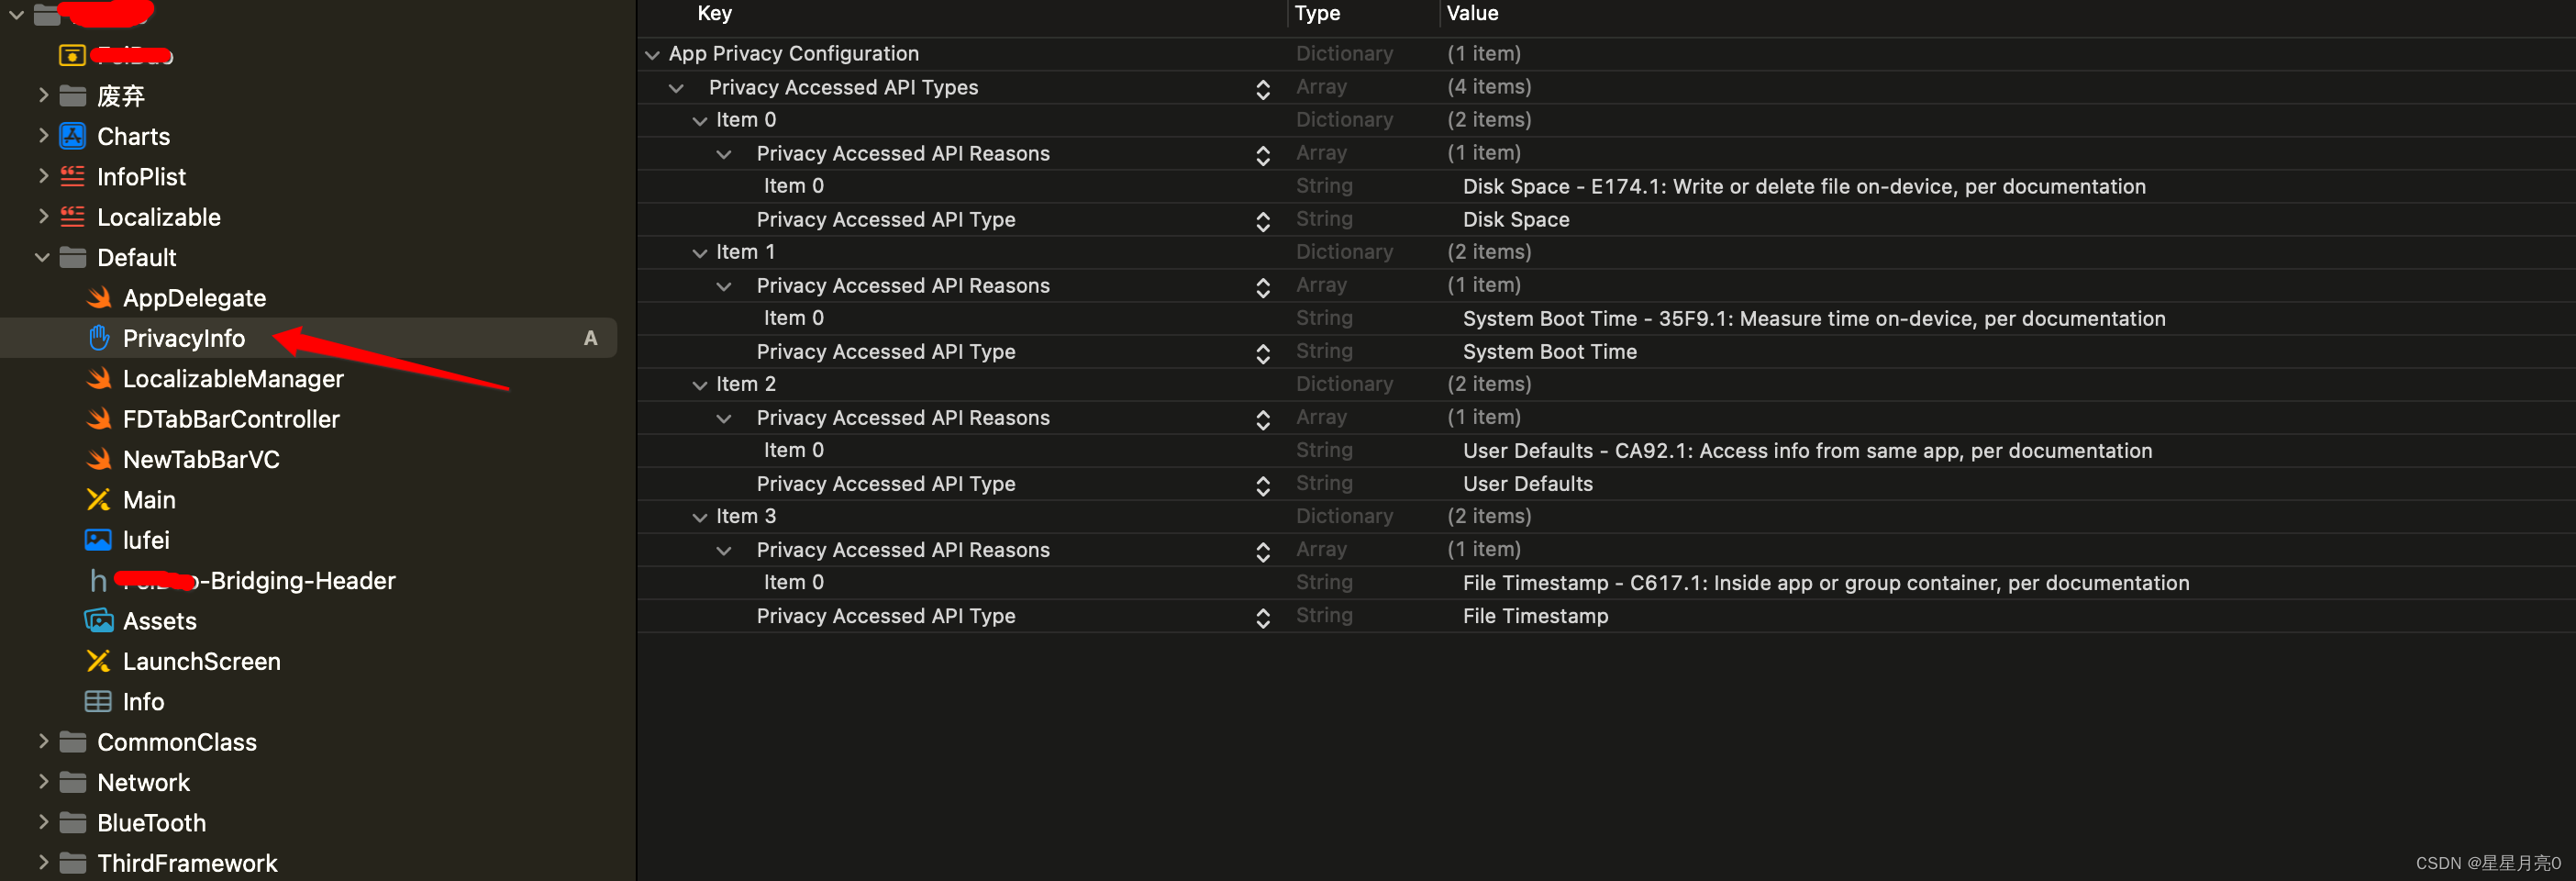Click the Main storyboard icon
2576x881 pixels.
(x=98, y=500)
